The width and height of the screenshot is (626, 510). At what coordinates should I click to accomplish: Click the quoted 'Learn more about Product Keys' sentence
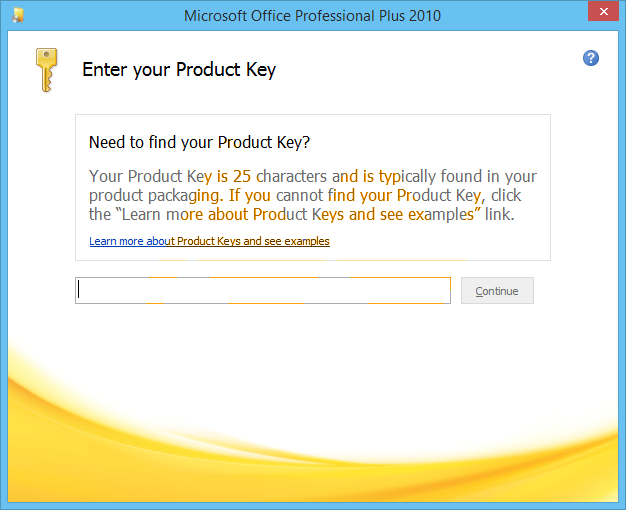298,214
